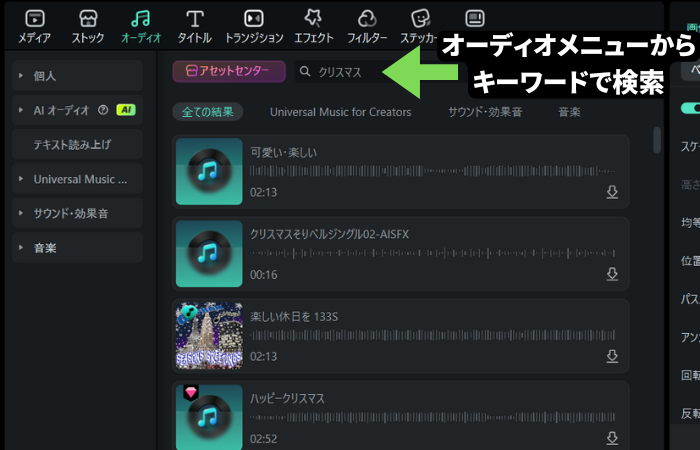Screen dimensions: 700x450
Task: Open the エフェクト (Effects) tab
Action: click(313, 26)
